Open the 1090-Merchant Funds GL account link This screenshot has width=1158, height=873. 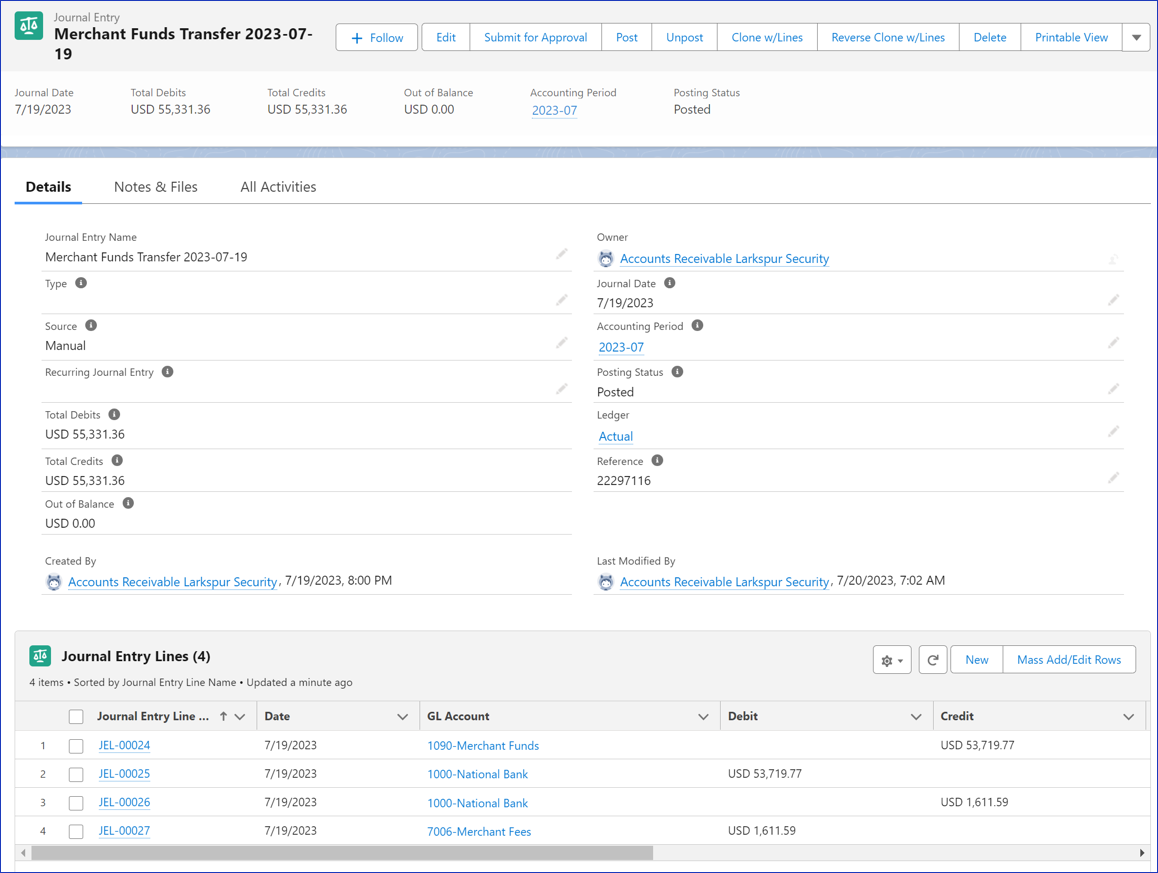[x=483, y=746]
